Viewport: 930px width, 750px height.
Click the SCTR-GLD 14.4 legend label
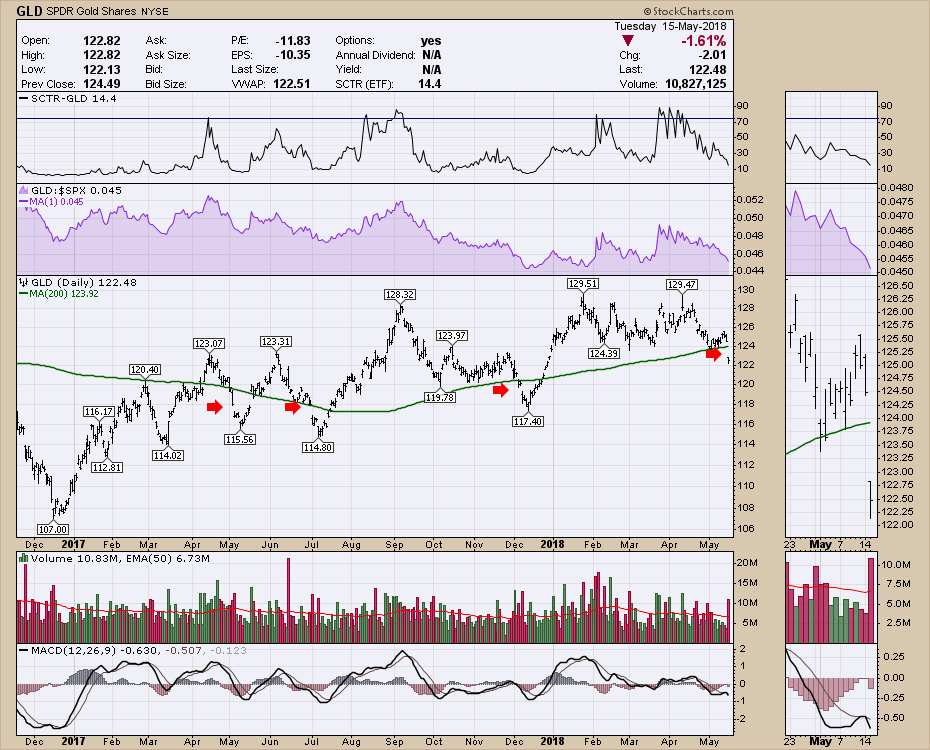(74, 98)
